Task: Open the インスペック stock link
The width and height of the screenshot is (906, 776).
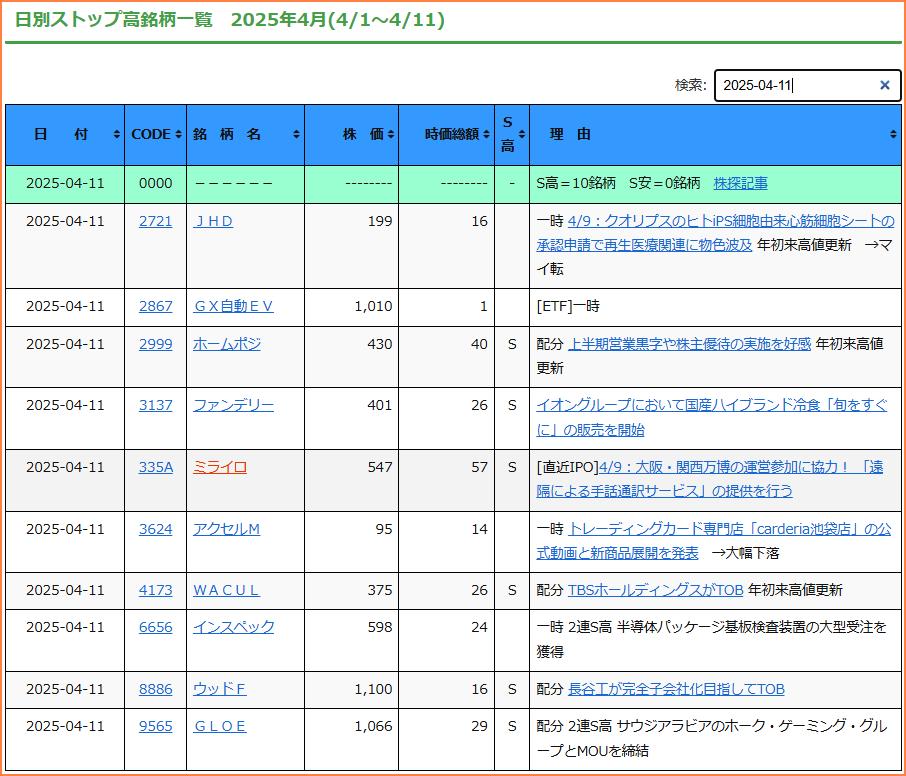Action: coord(233,628)
